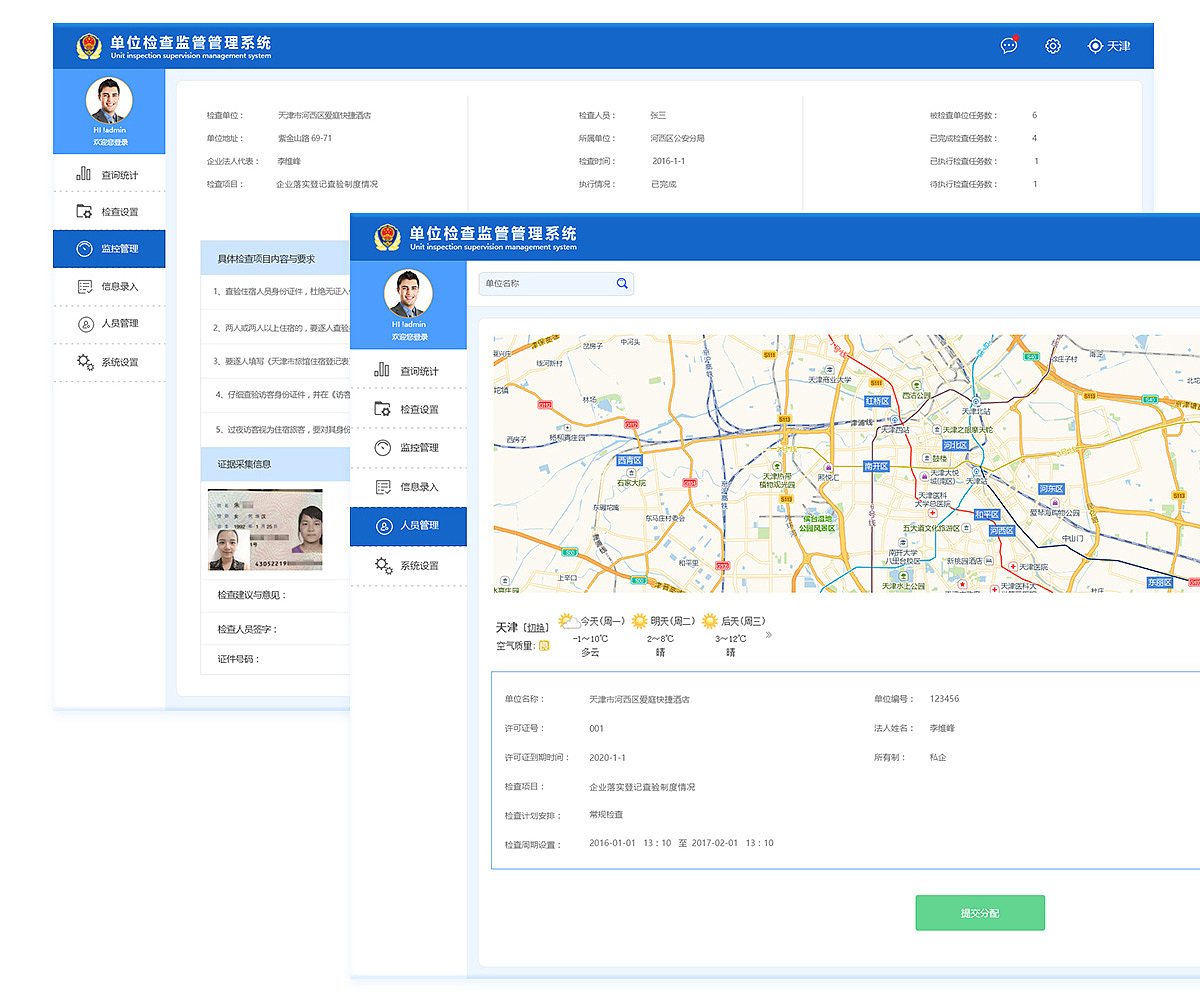Click the 查询统计 bar chart icon in the back window
This screenshot has height=1007, width=1200.
(84, 174)
